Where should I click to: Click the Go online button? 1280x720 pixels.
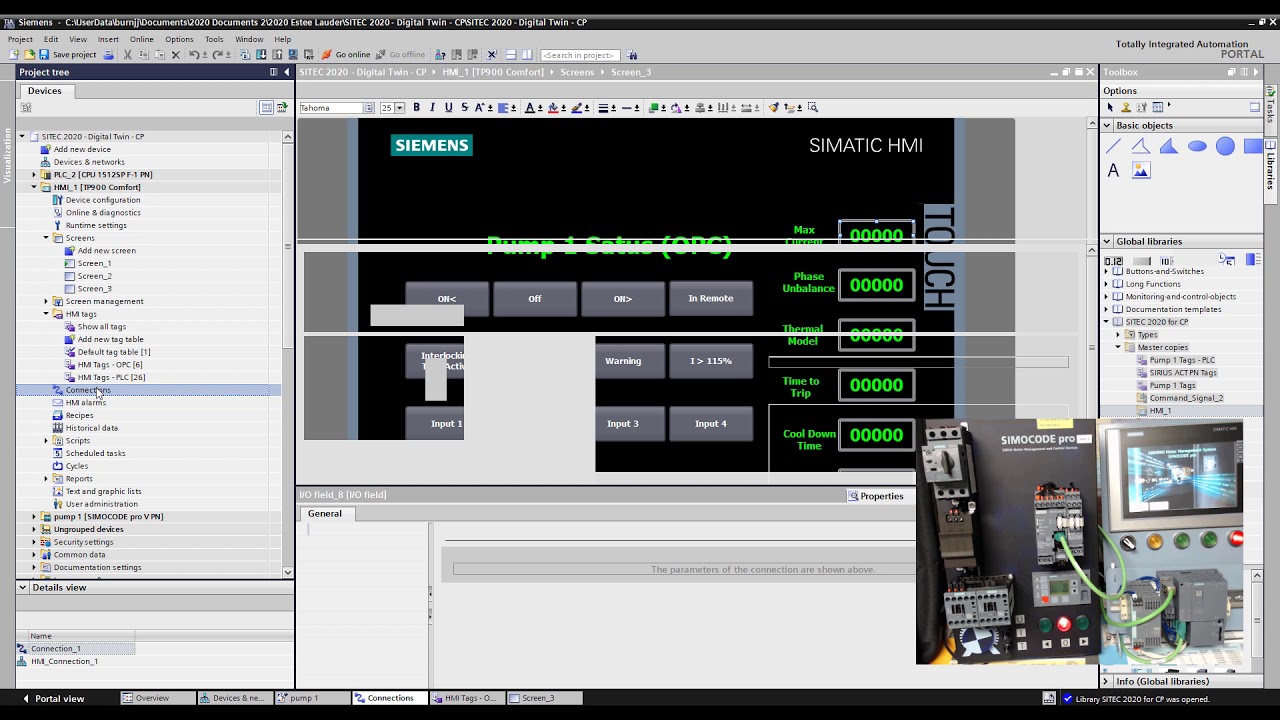click(345, 55)
